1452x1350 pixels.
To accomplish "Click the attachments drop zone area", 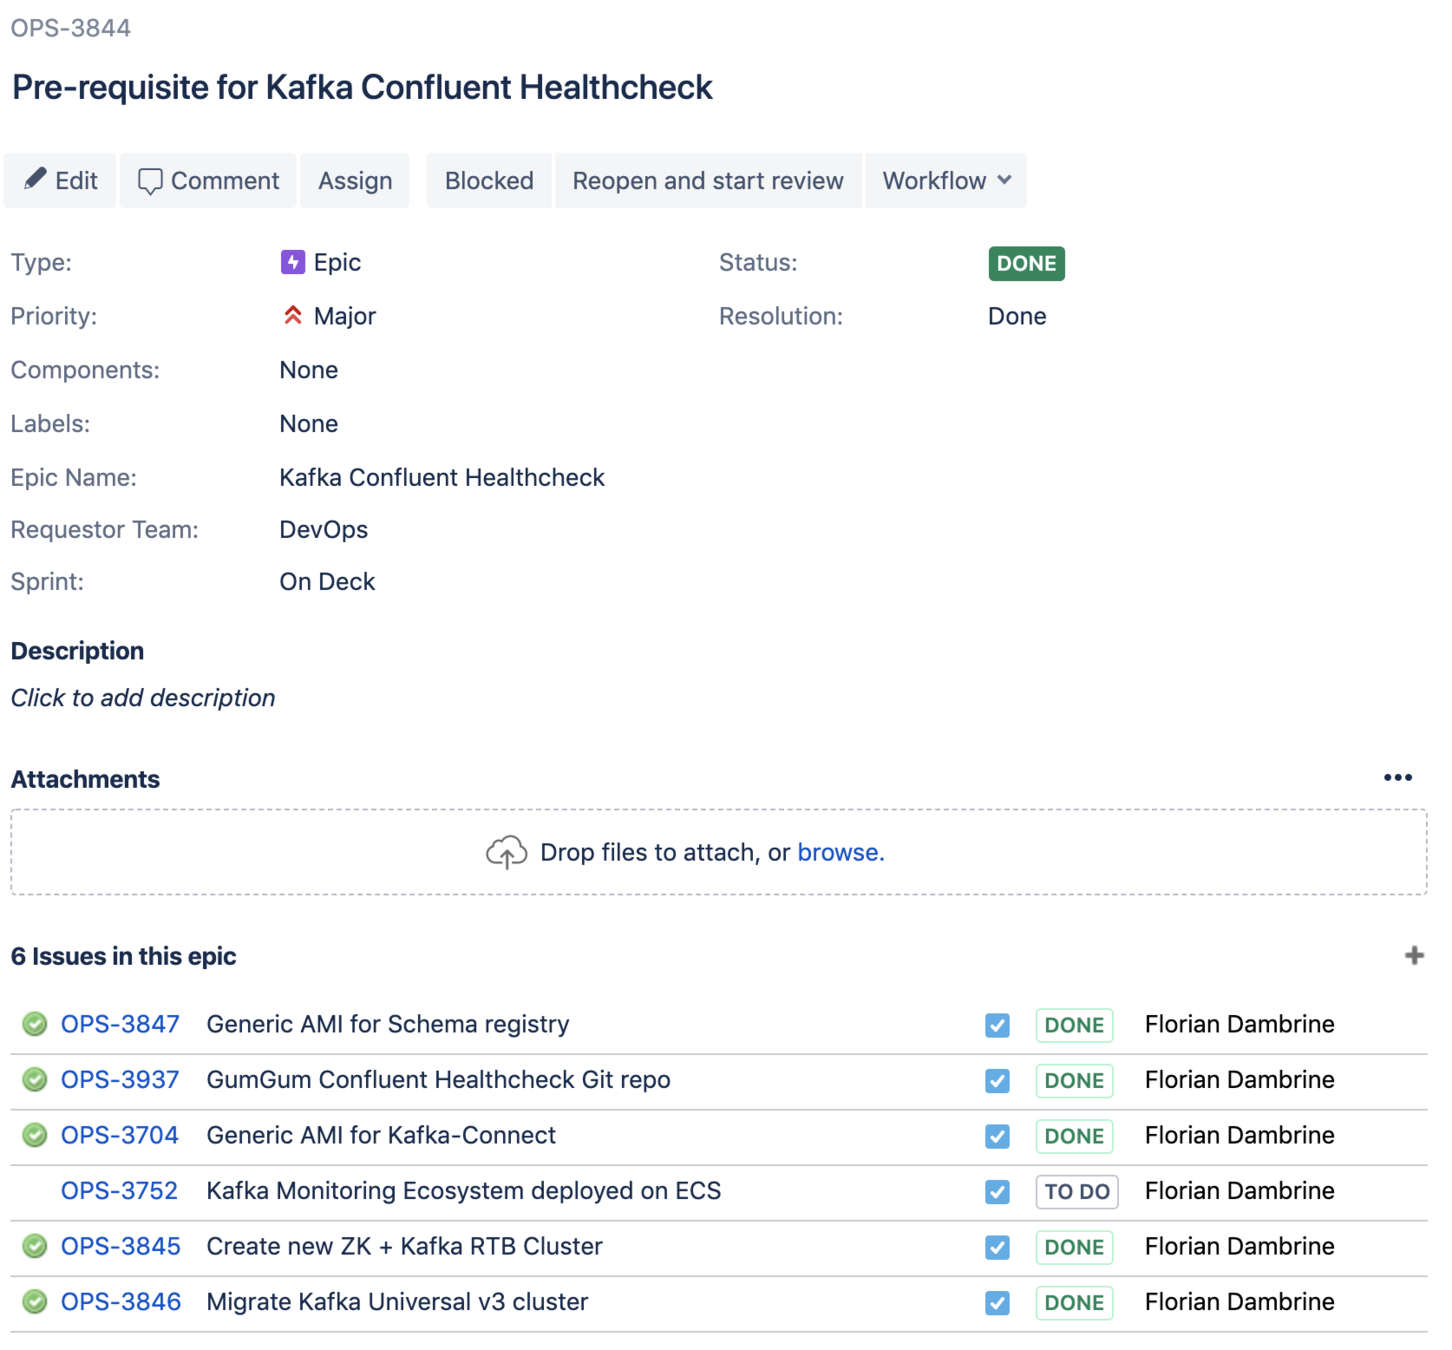I will point(719,852).
